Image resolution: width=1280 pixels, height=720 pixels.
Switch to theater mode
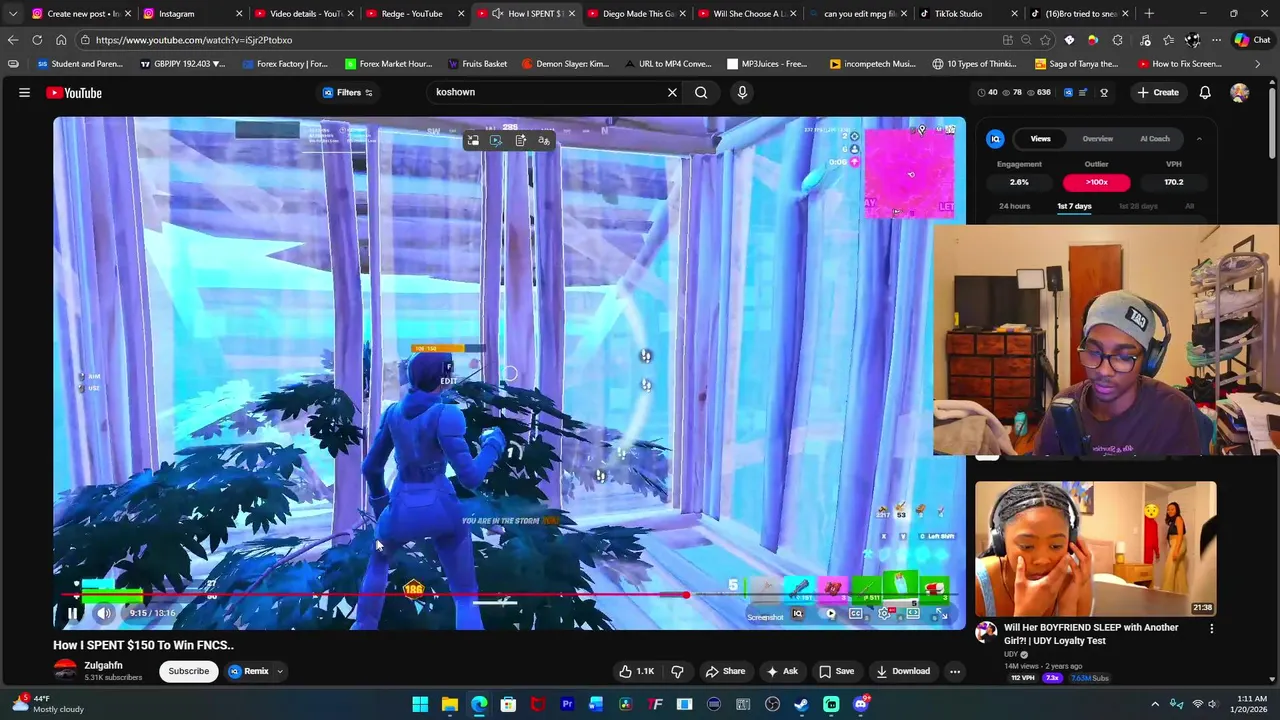(x=913, y=613)
